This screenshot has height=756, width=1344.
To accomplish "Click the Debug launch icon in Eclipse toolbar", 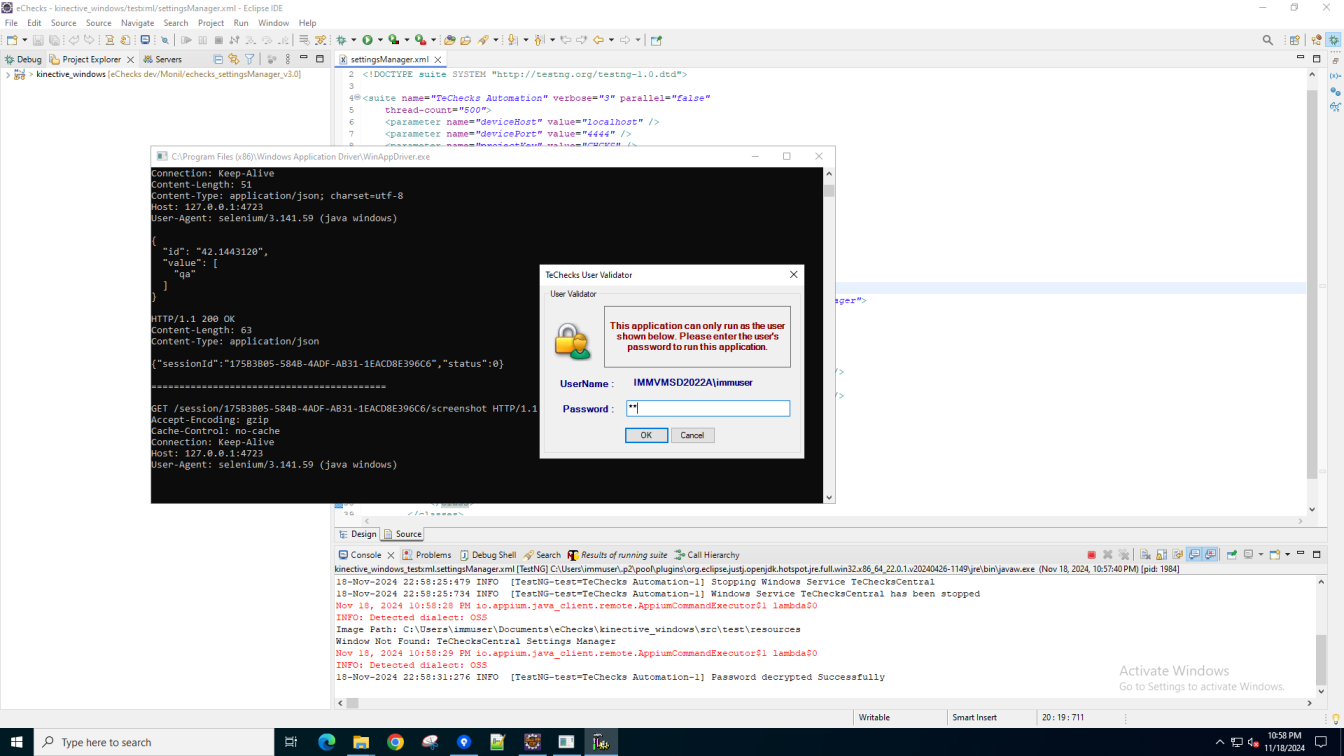I will [x=341, y=40].
